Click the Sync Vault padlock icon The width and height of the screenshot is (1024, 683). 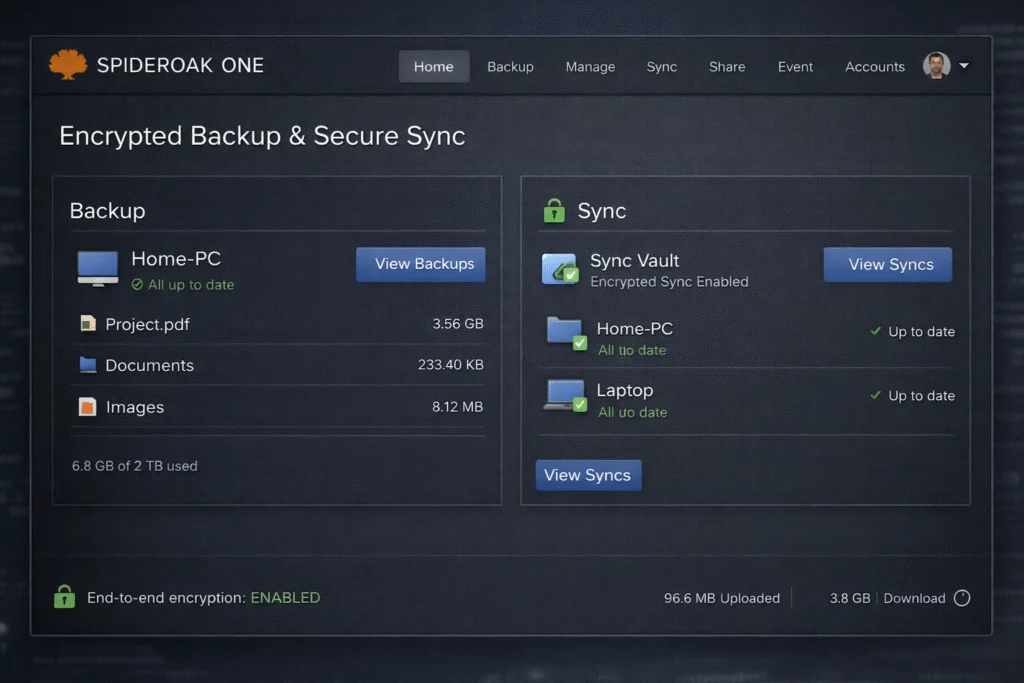555,211
